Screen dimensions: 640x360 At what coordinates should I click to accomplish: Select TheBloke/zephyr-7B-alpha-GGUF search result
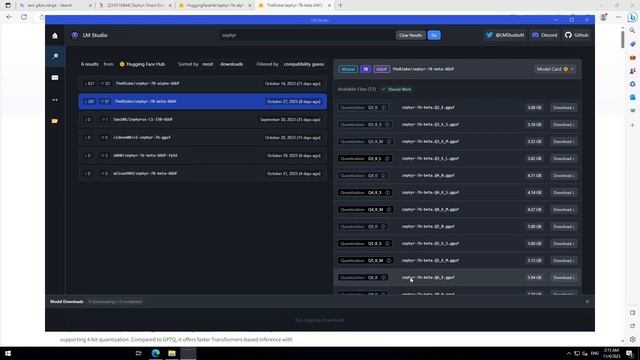pos(203,83)
